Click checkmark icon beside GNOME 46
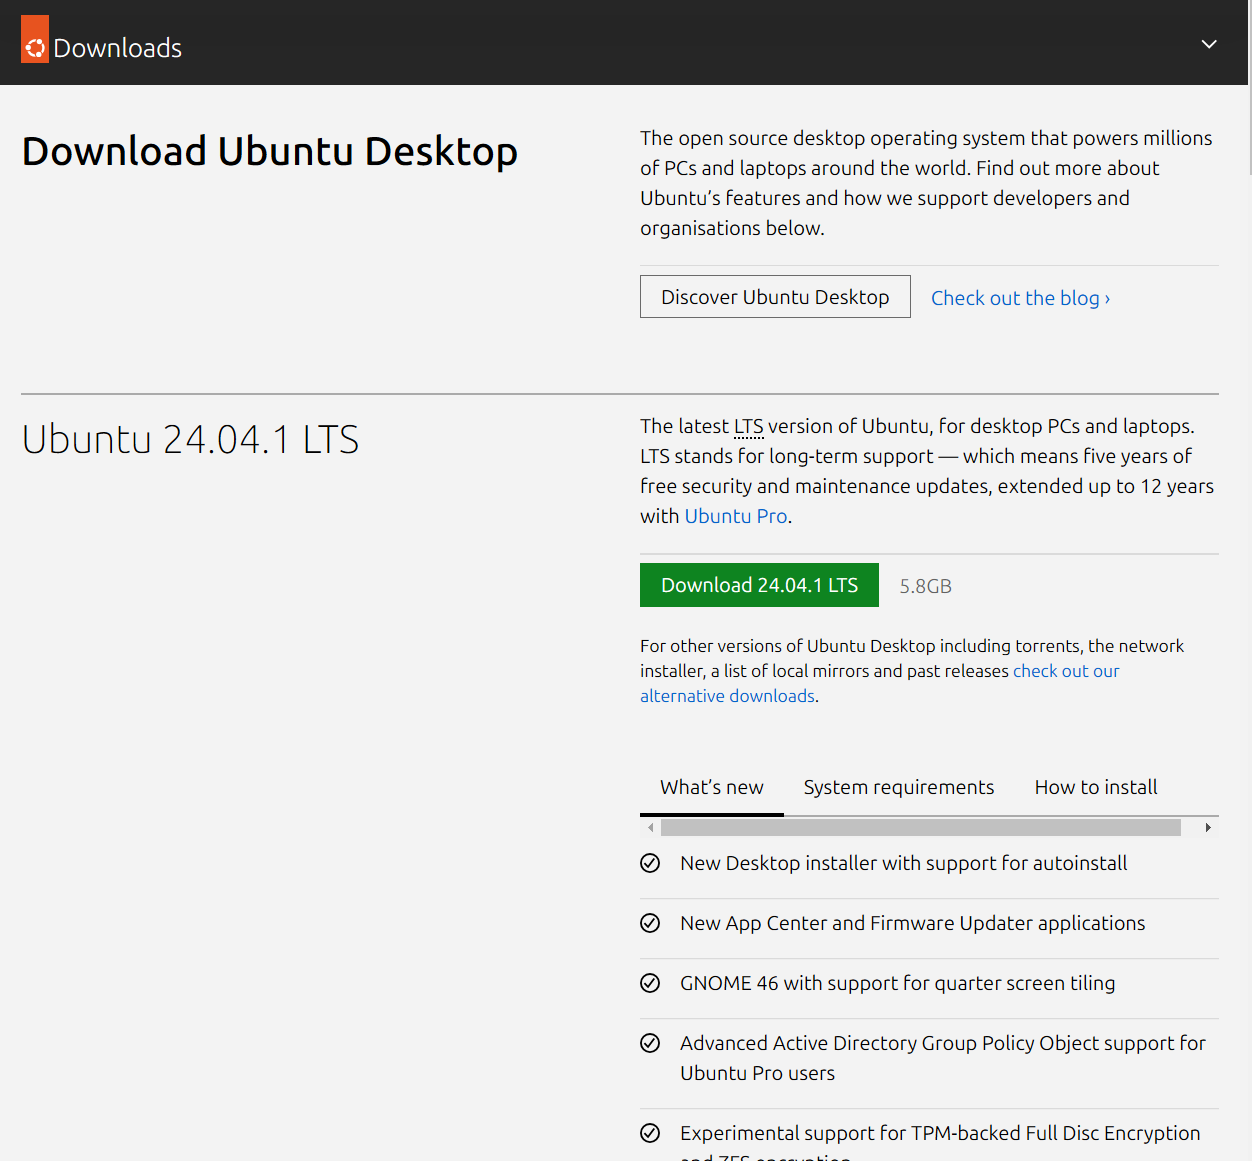Viewport: 1252px width, 1161px height. (x=650, y=983)
